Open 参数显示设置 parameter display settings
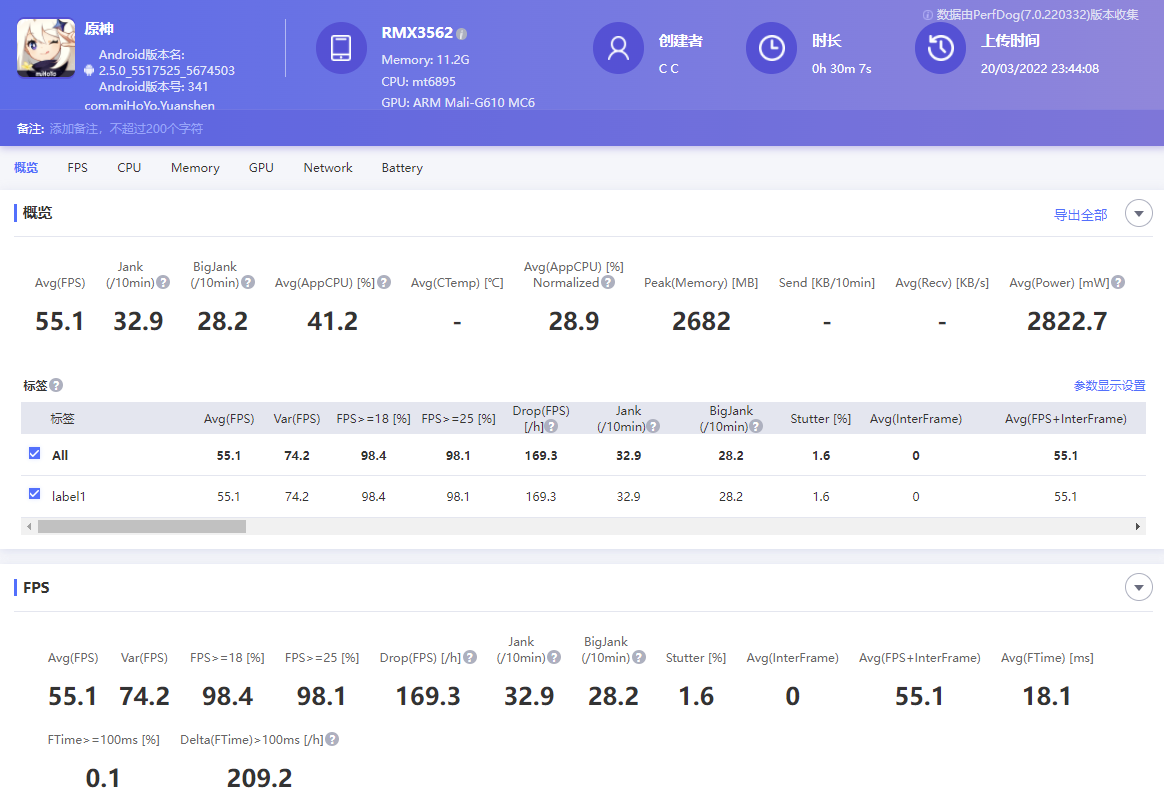This screenshot has width=1164, height=793. [x=1109, y=386]
